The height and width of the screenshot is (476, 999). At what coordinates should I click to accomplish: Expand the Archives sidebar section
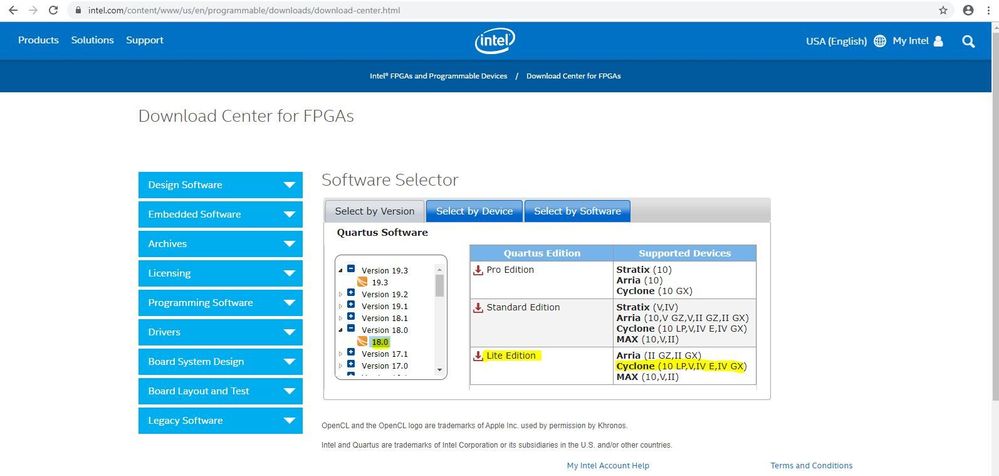[x=220, y=243]
